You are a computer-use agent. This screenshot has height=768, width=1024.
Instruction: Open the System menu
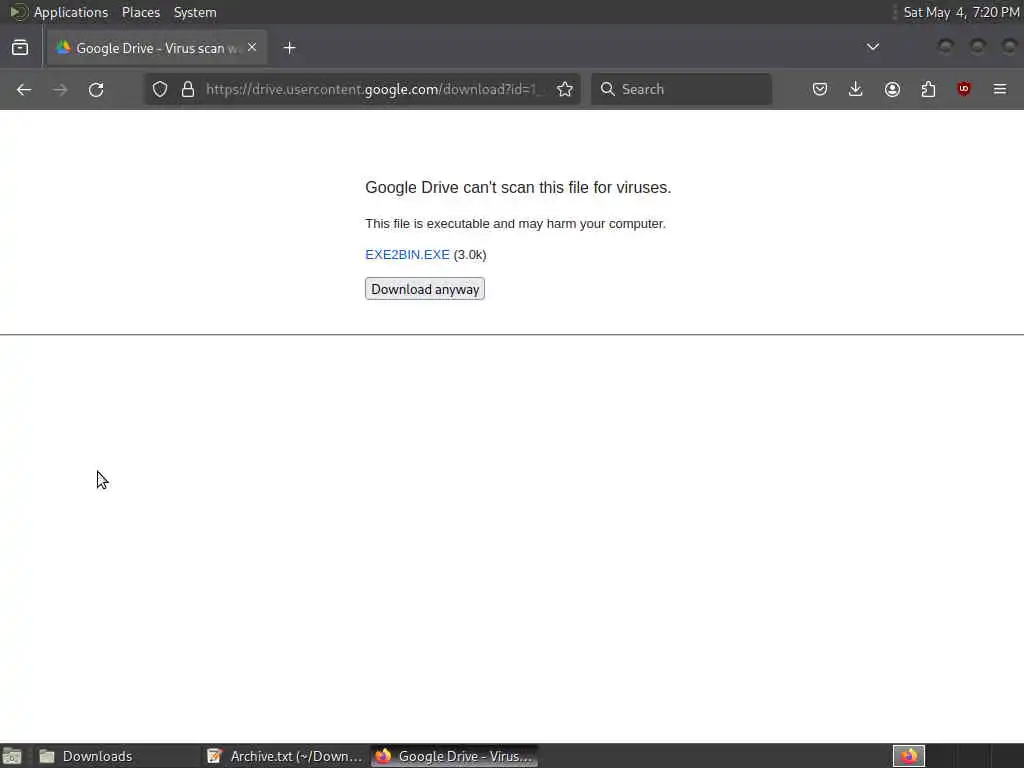[195, 12]
